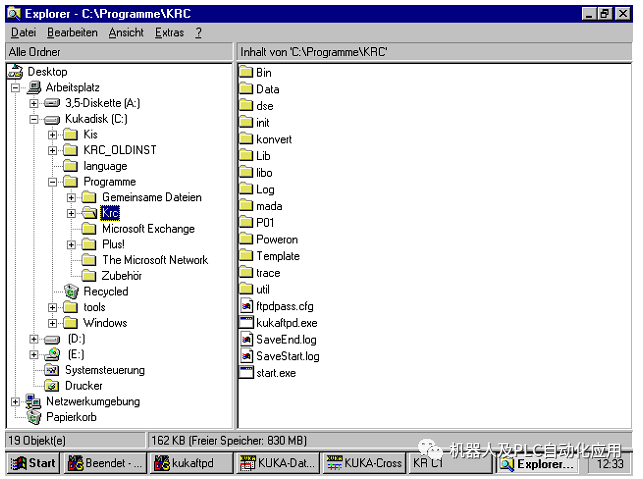The width and height of the screenshot is (643, 479).
Task: Click the Start button on taskbar
Action: [33, 463]
